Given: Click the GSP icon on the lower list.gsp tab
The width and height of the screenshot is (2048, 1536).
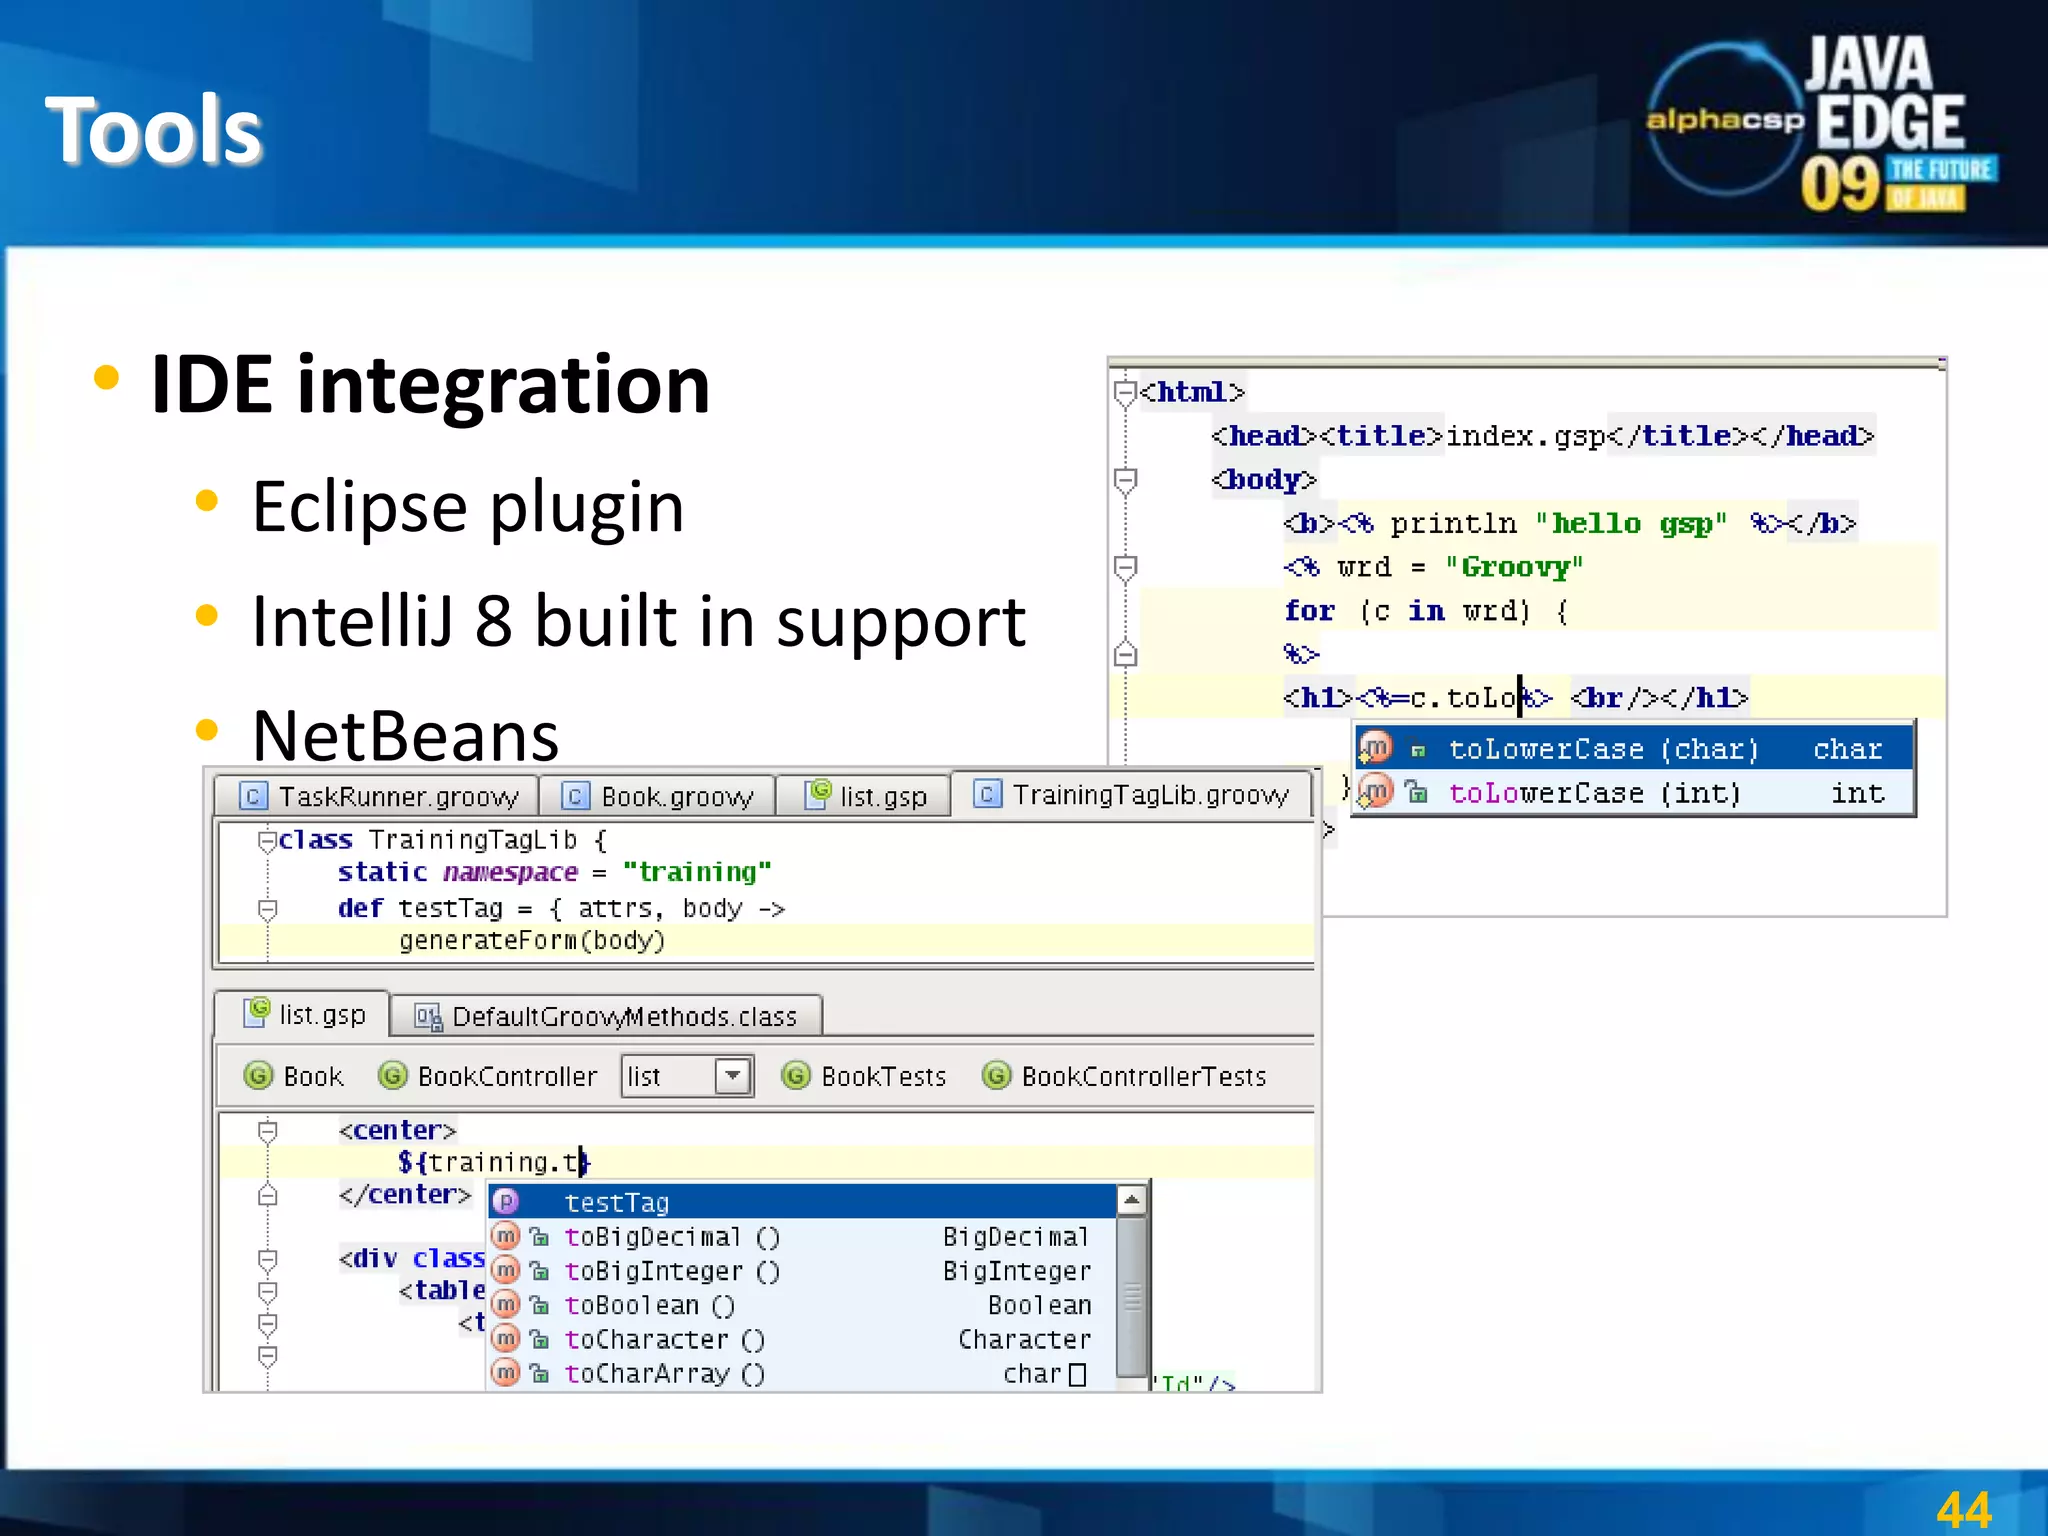Looking at the screenshot, I should [258, 1012].
